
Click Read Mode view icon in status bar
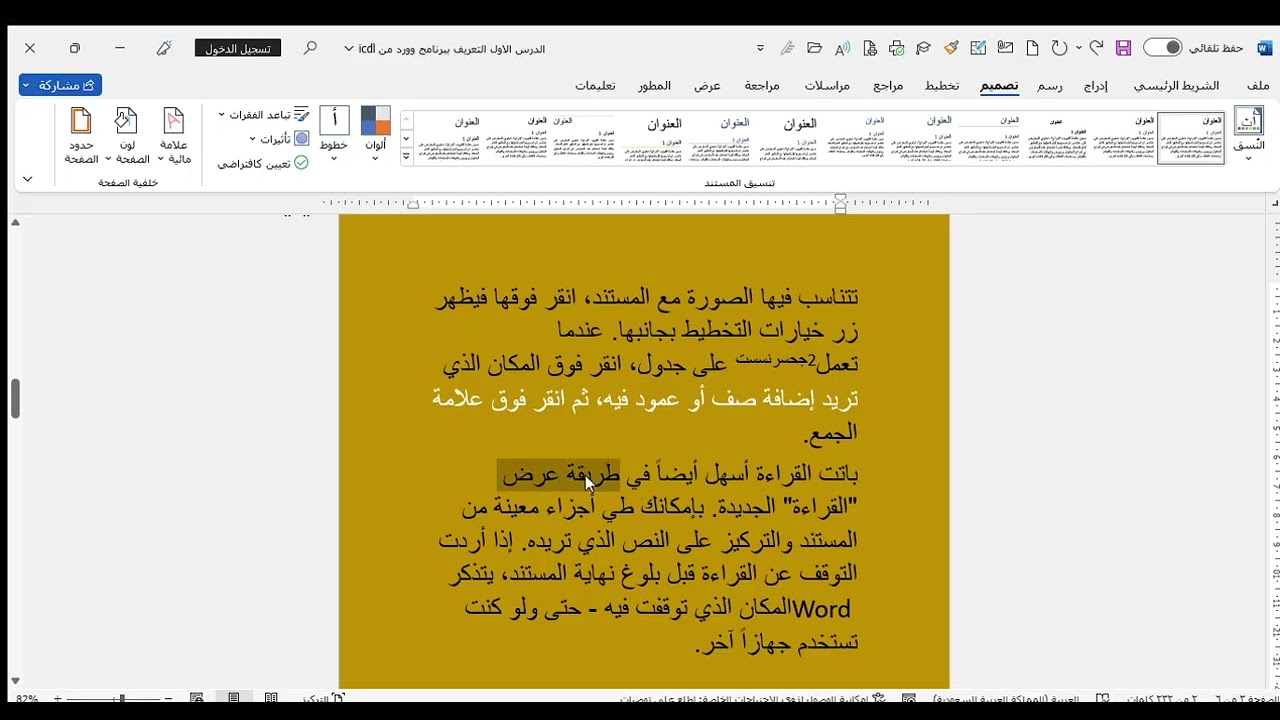point(271,698)
